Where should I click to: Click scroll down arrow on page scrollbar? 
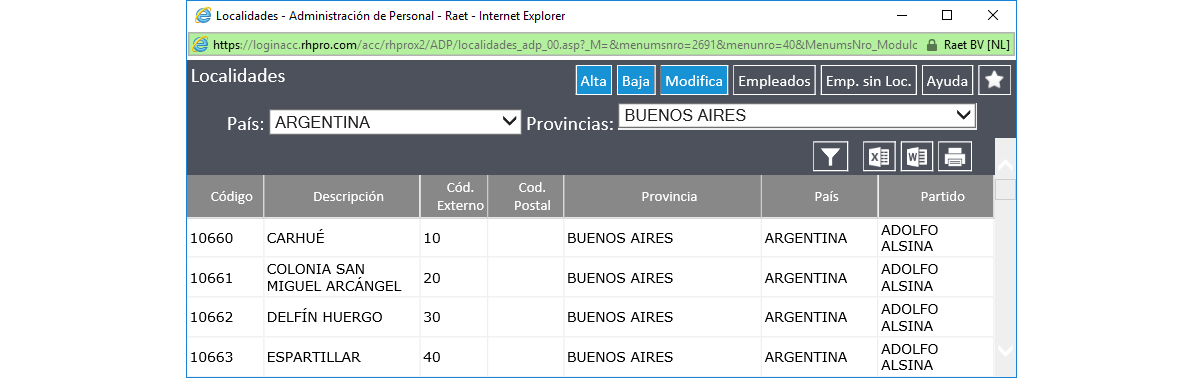[x=1005, y=351]
